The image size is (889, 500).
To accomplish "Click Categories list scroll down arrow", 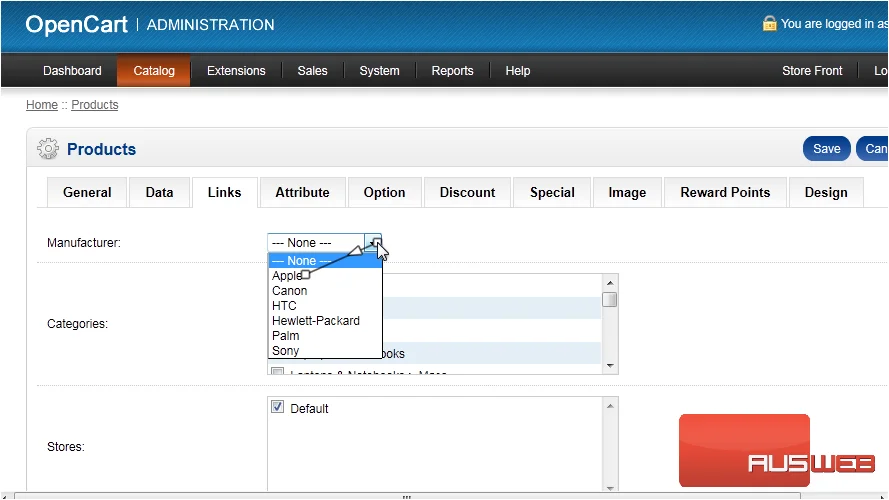I will [610, 366].
